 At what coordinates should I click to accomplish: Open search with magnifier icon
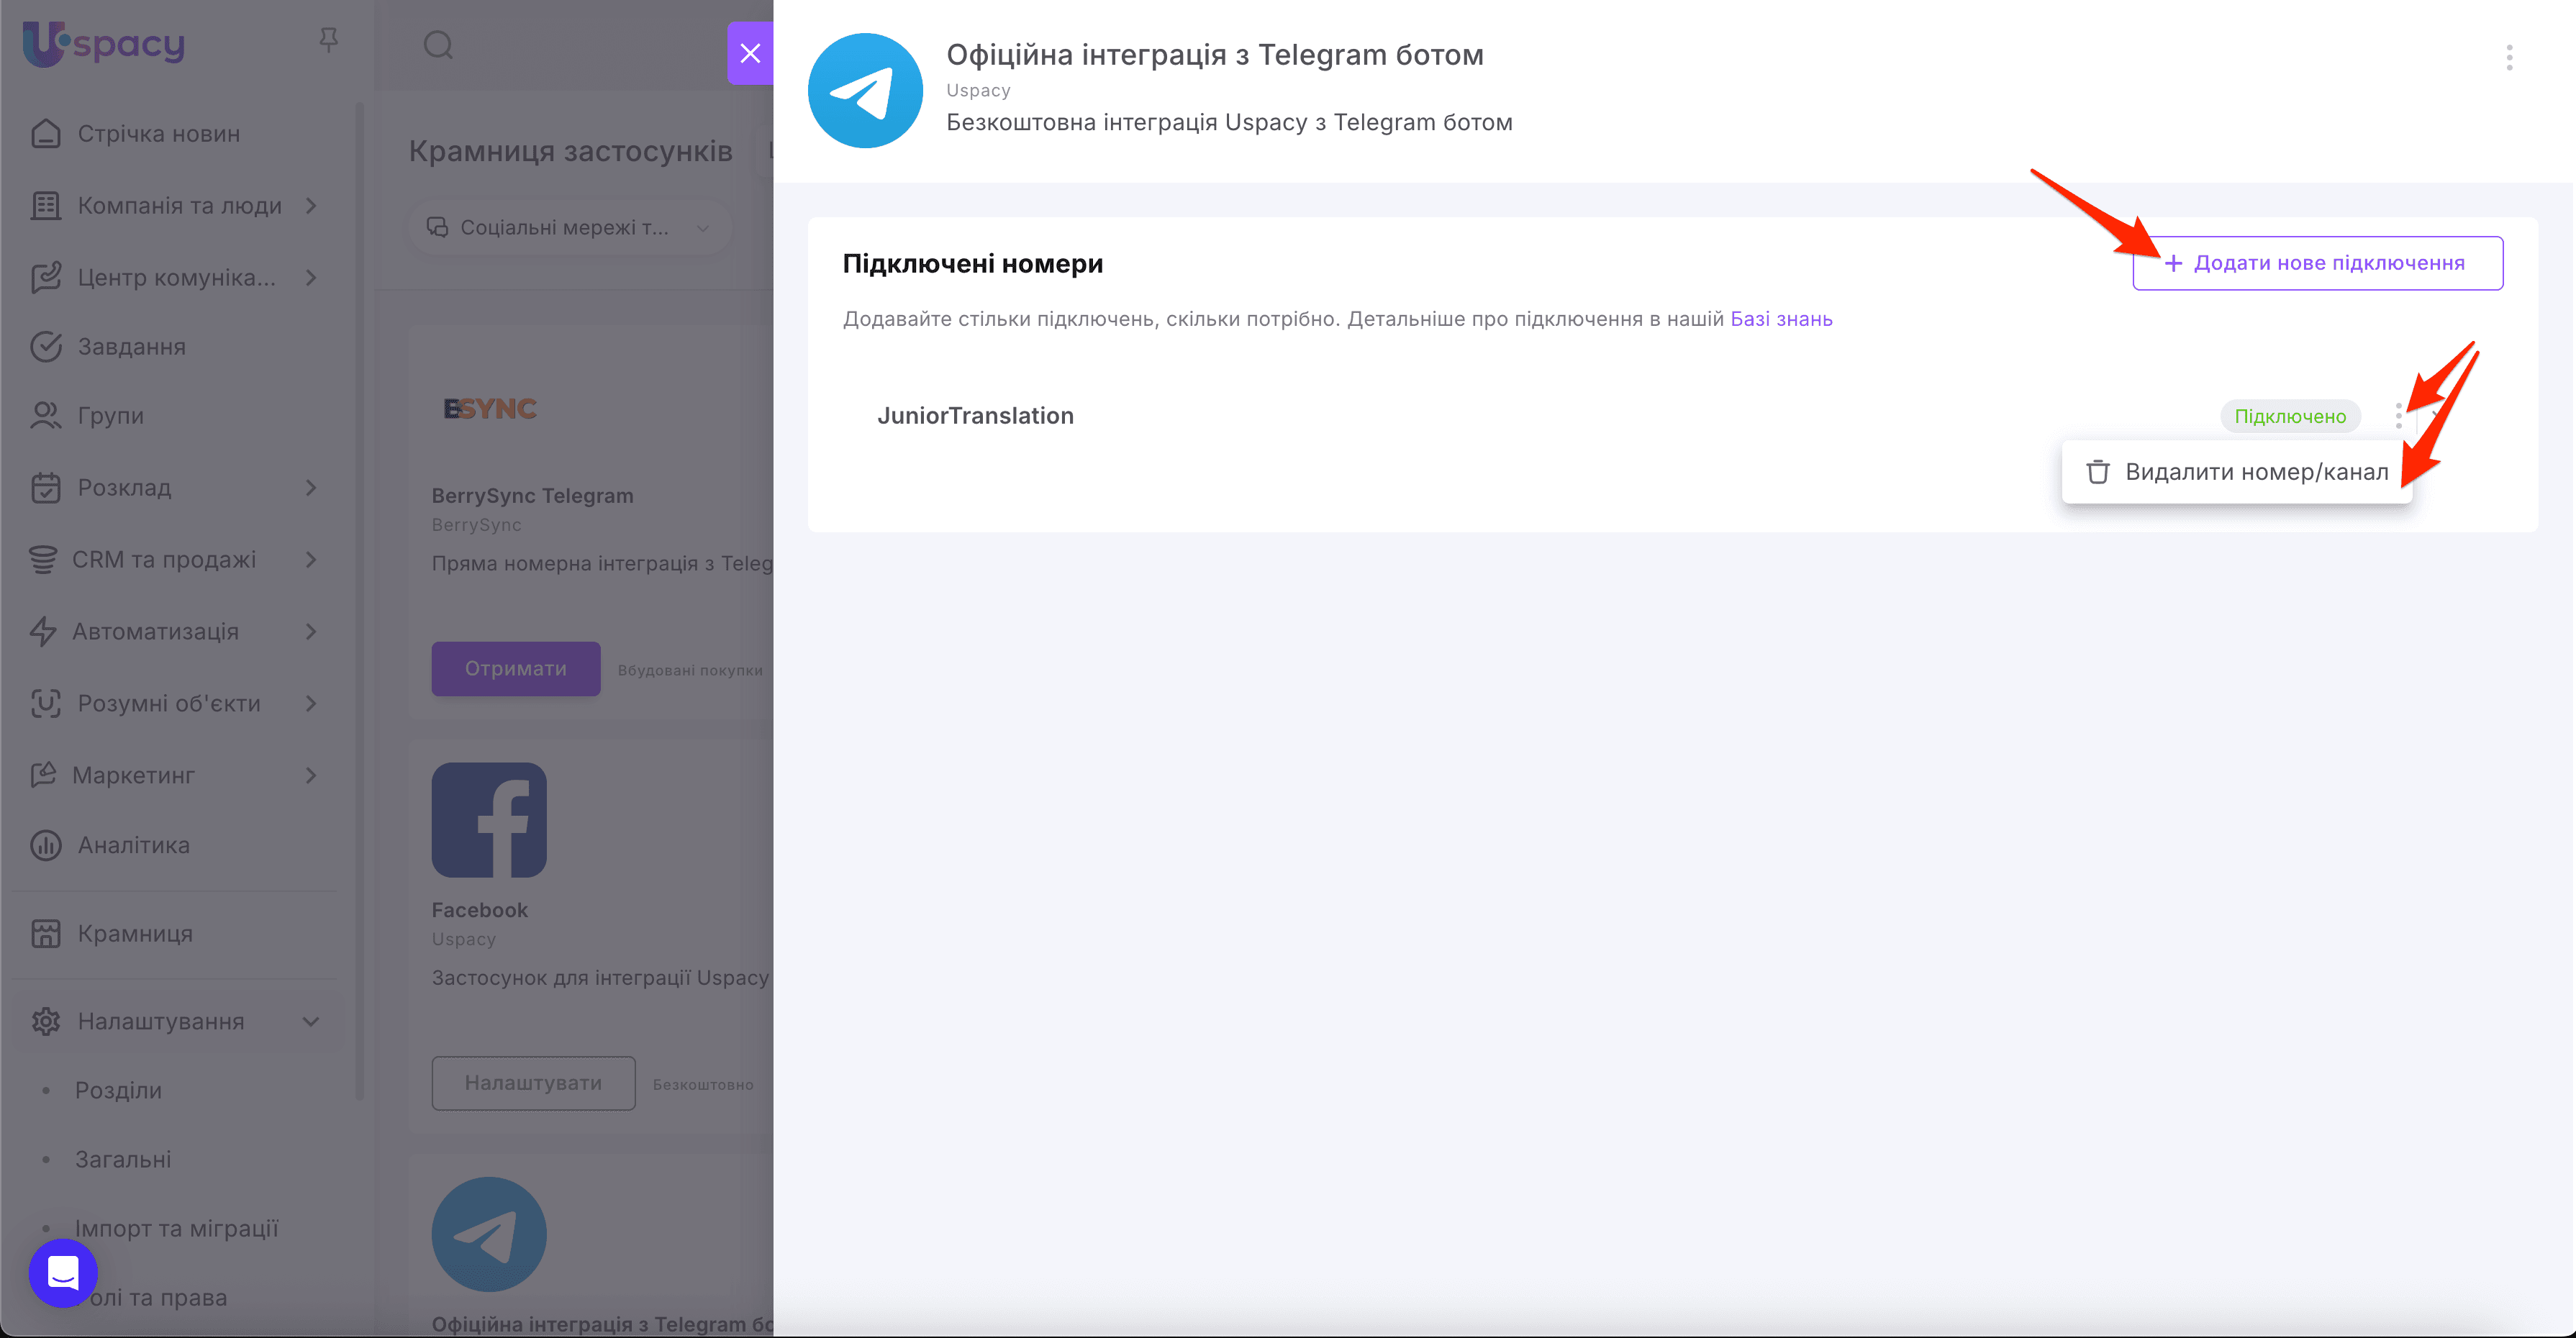pos(439,45)
